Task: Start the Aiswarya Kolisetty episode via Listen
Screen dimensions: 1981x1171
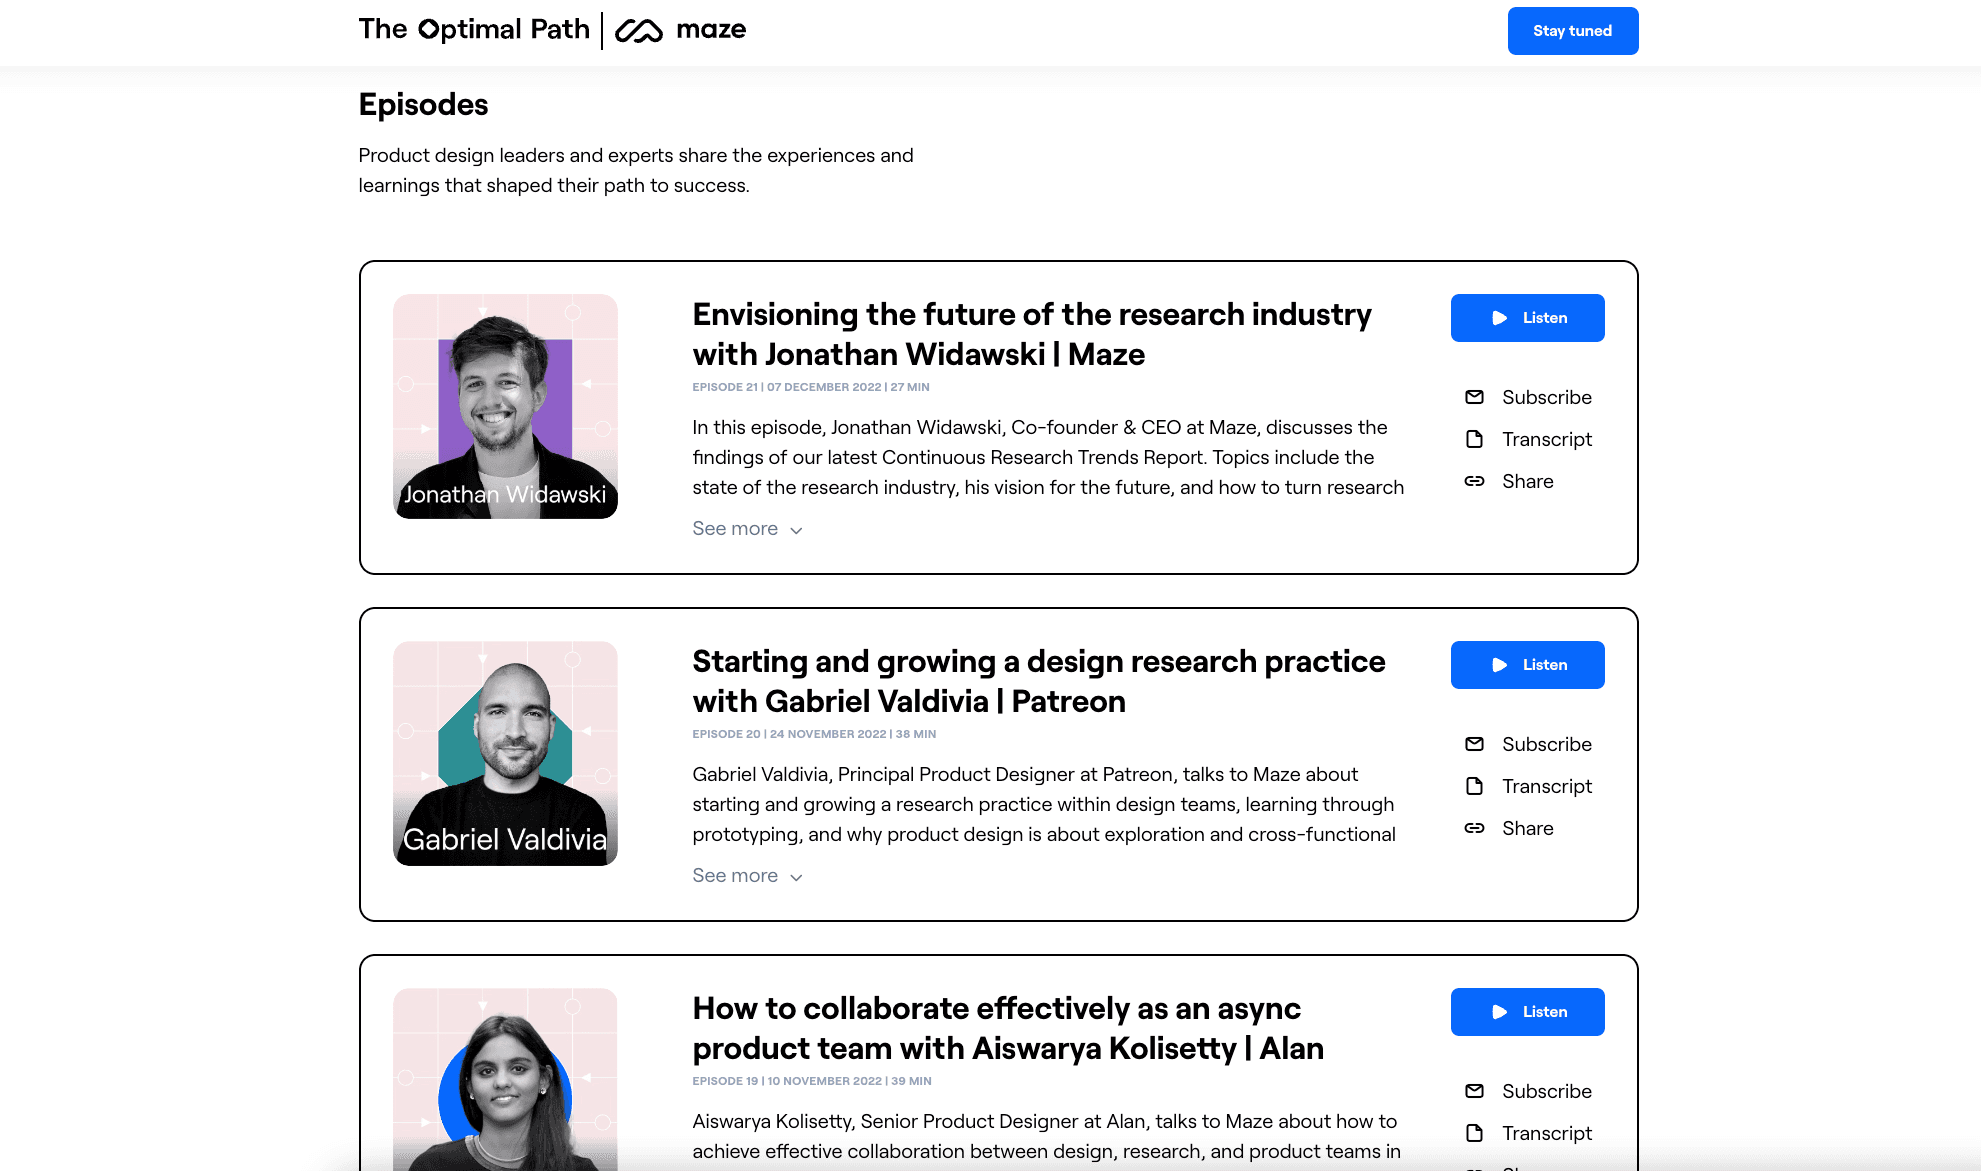Action: [x=1527, y=1012]
